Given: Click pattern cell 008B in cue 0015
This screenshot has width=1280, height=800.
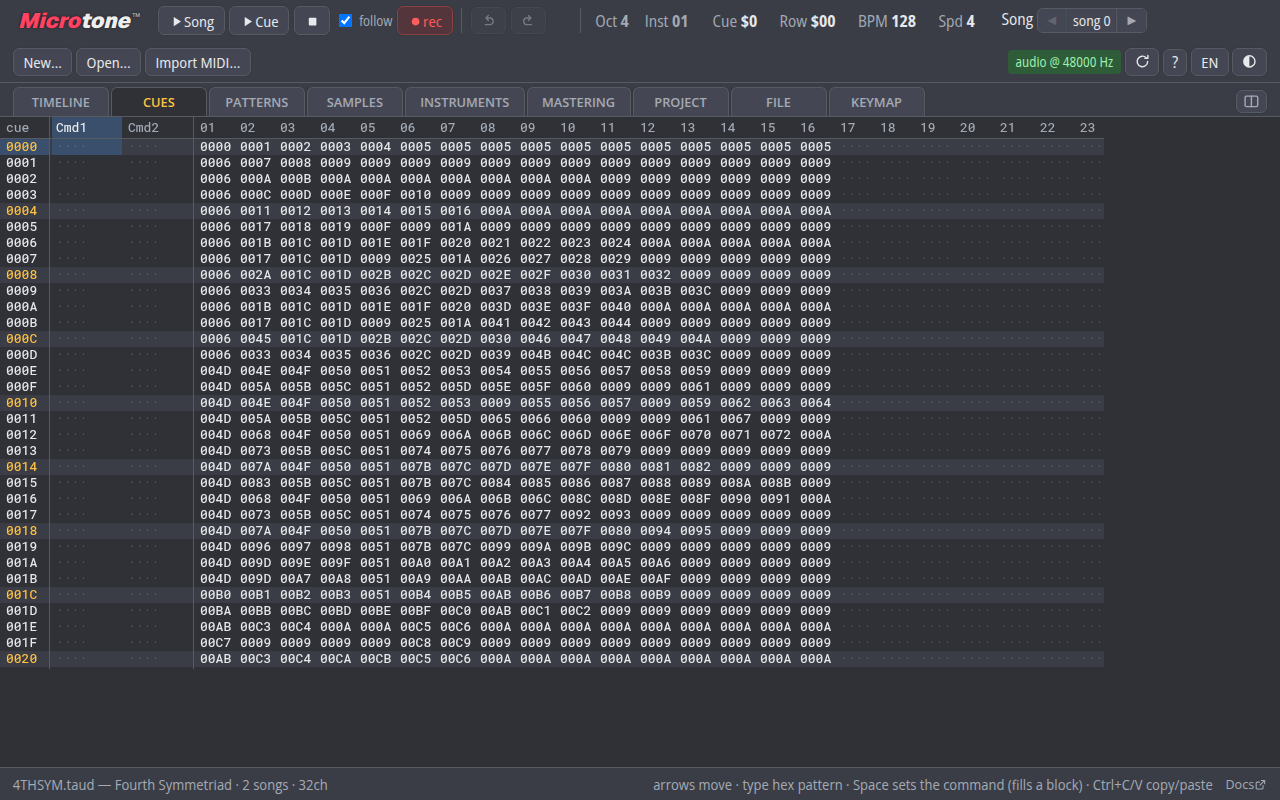Looking at the screenshot, I should [x=775, y=483].
